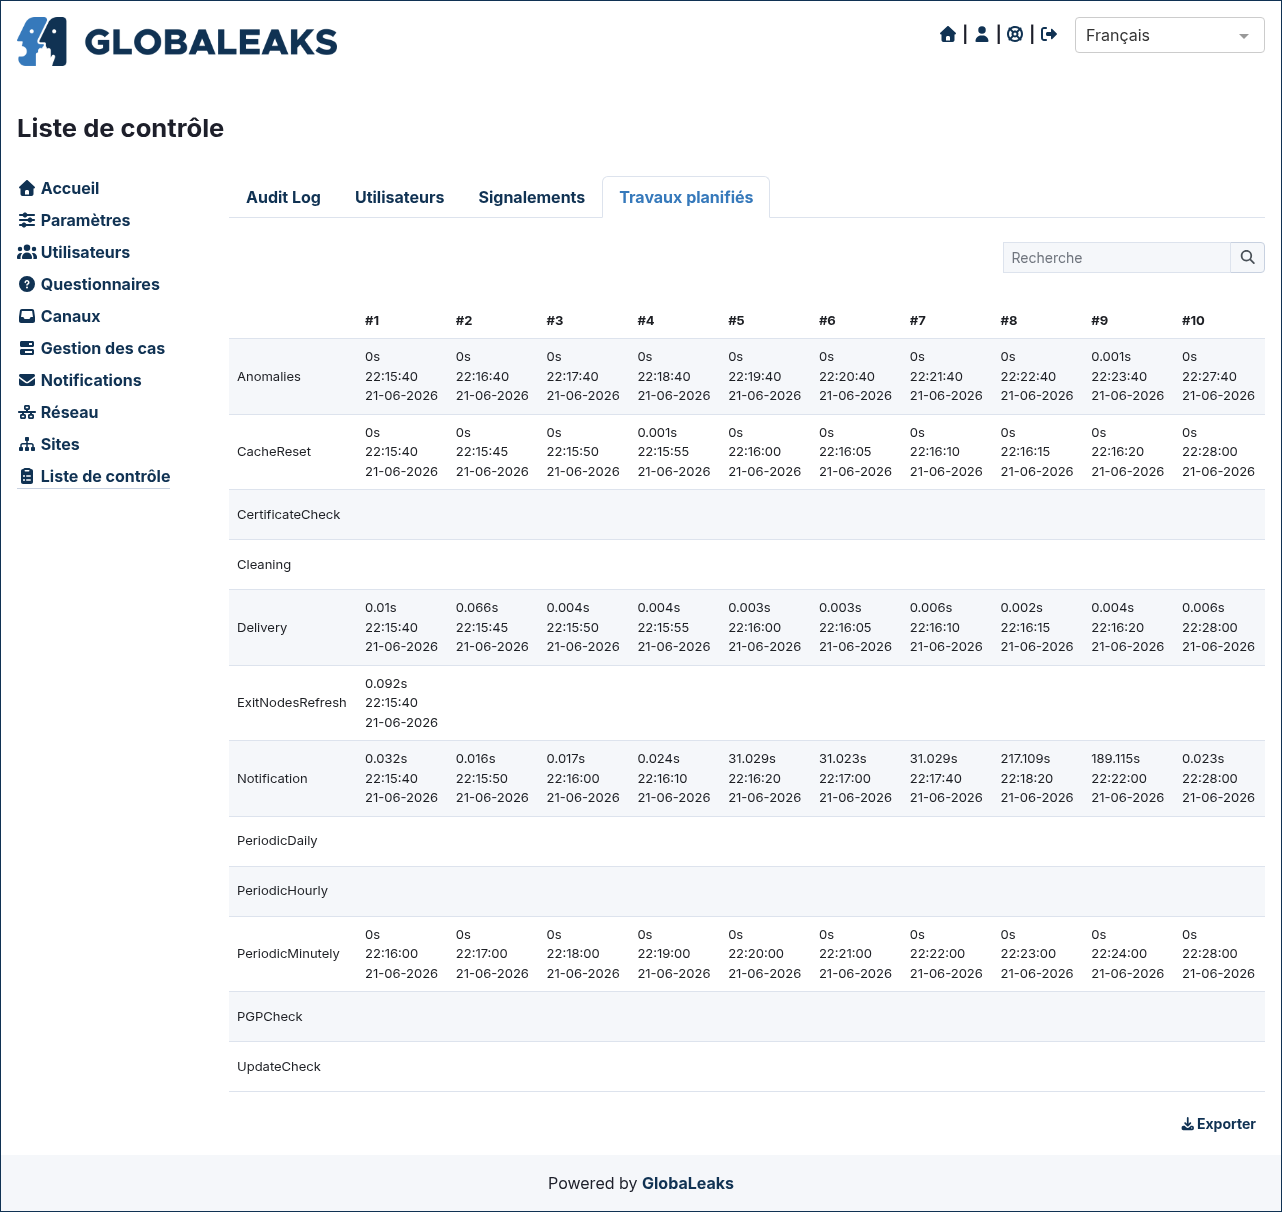Image resolution: width=1282 pixels, height=1212 pixels.
Task: Go to Accueil in sidebar
Action: 70,188
